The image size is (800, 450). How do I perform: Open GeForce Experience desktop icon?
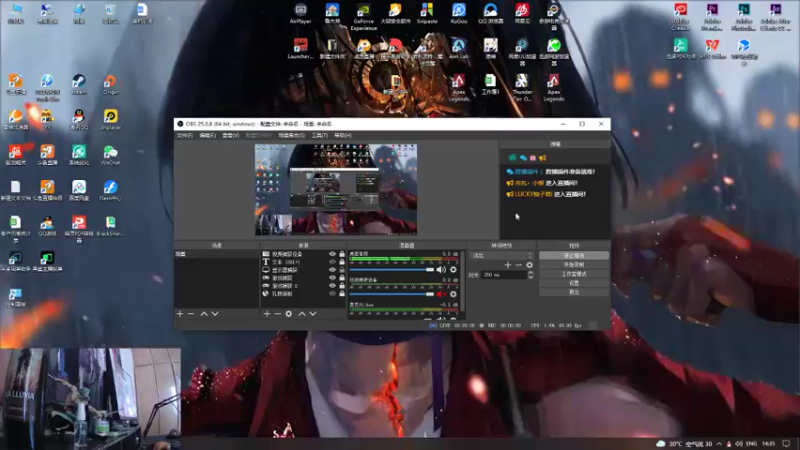coord(364,17)
